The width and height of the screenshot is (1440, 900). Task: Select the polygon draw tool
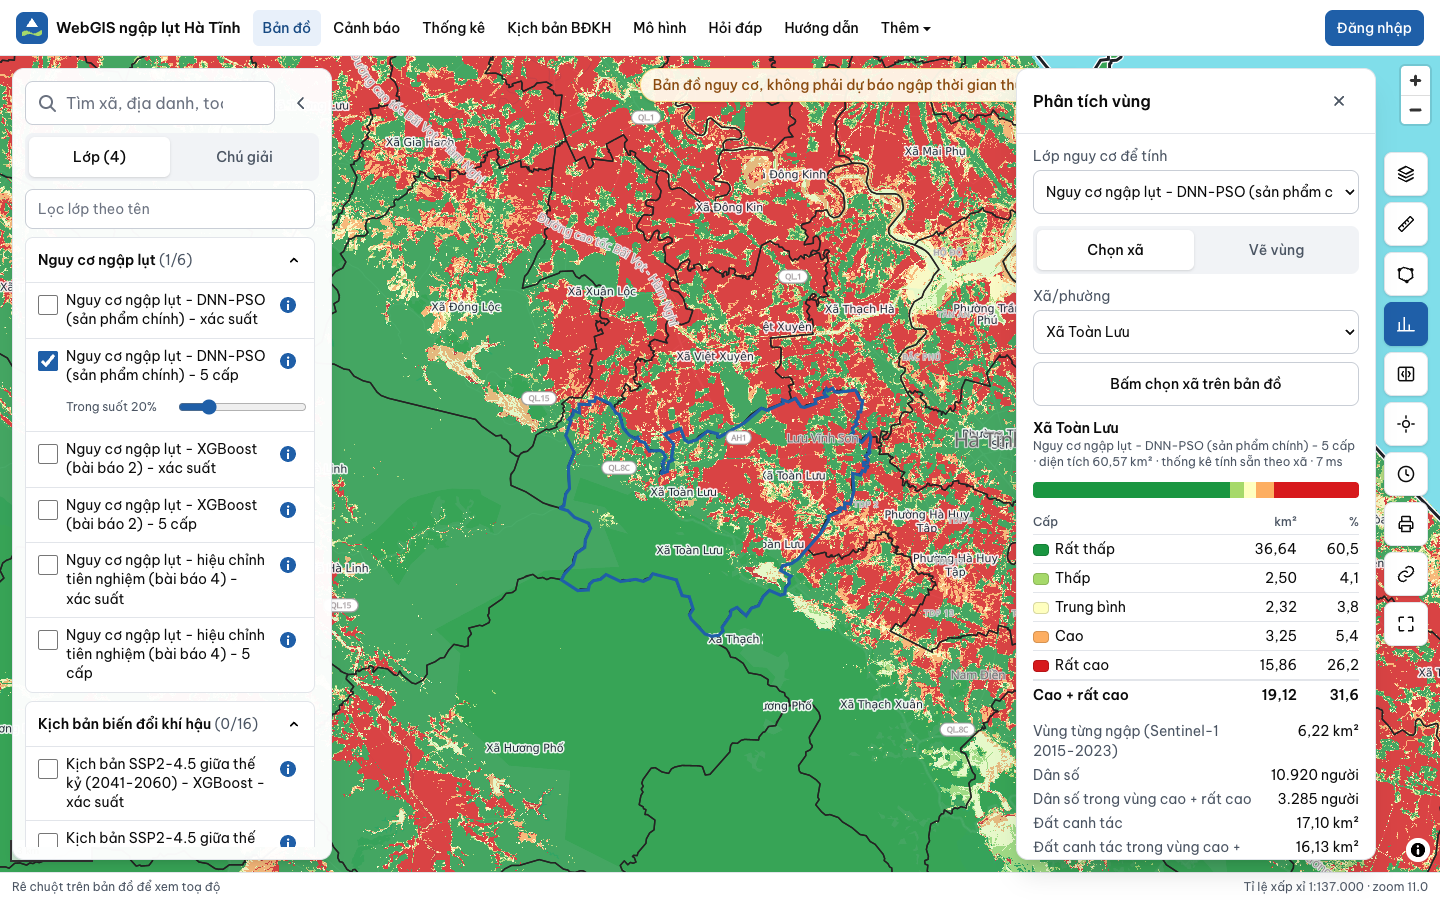point(1406,274)
